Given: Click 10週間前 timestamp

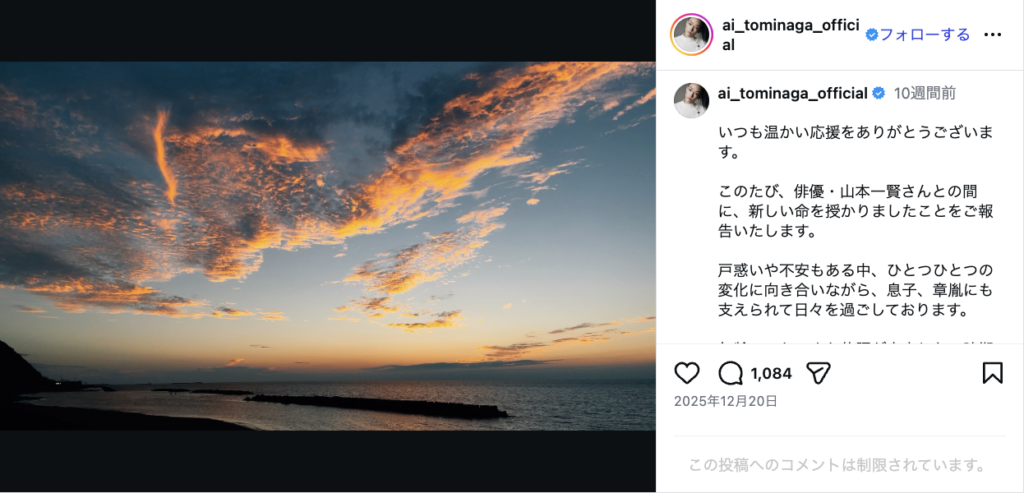Looking at the screenshot, I should coord(925,93).
